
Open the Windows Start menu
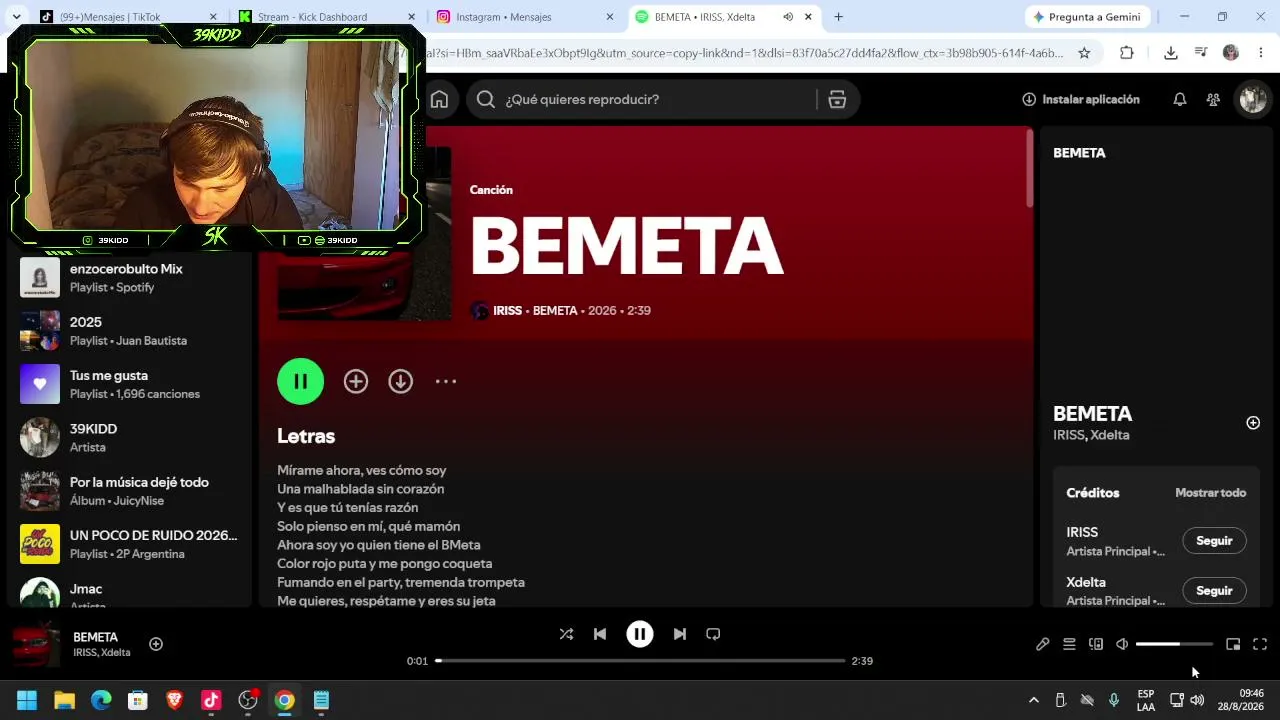(27, 700)
